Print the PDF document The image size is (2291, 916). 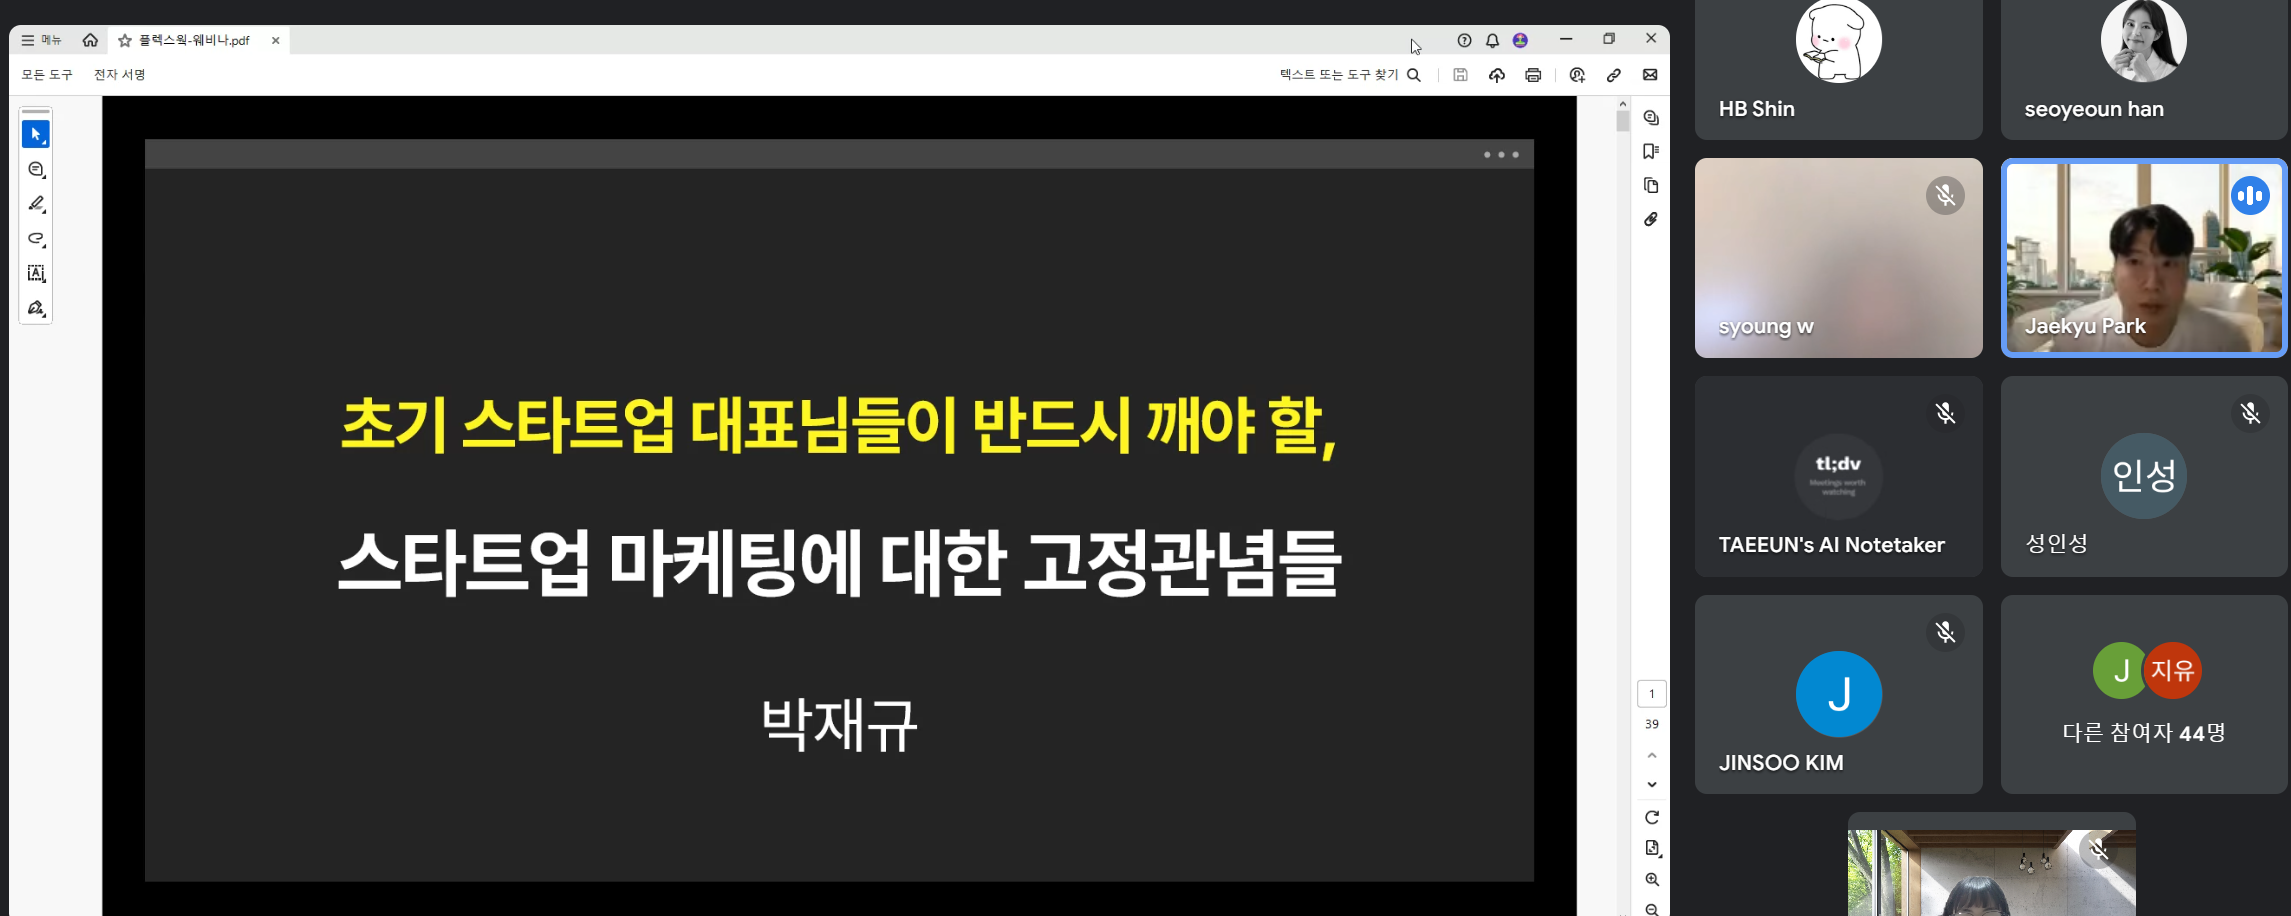point(1533,75)
